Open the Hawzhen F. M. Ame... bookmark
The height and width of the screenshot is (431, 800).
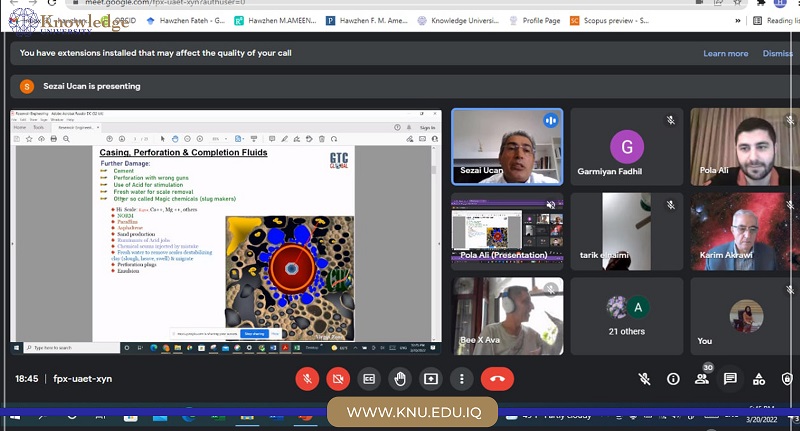coord(367,20)
